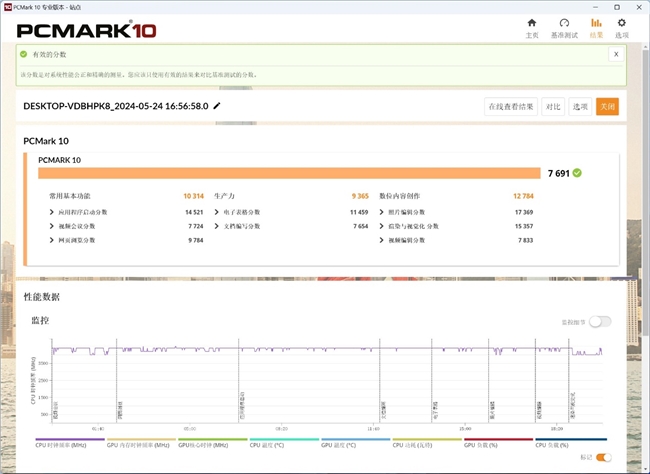Minimize the PCMark 10 window
This screenshot has height=474, width=650.
click(596, 7)
